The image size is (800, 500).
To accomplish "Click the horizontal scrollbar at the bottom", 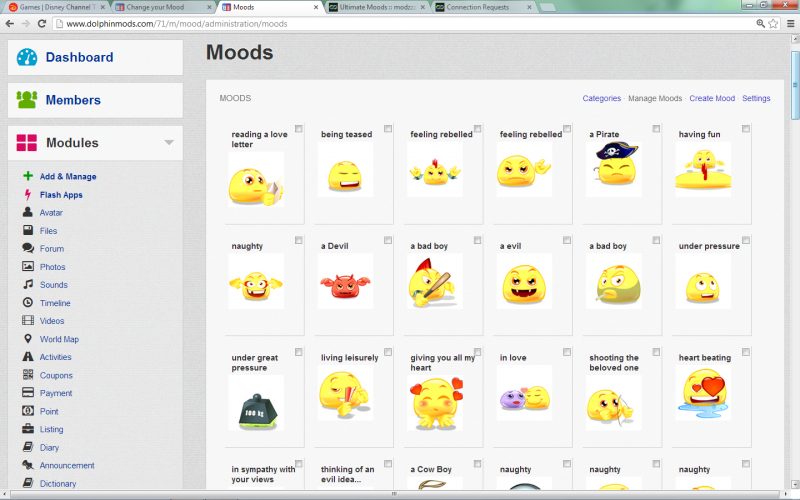I will (394, 493).
